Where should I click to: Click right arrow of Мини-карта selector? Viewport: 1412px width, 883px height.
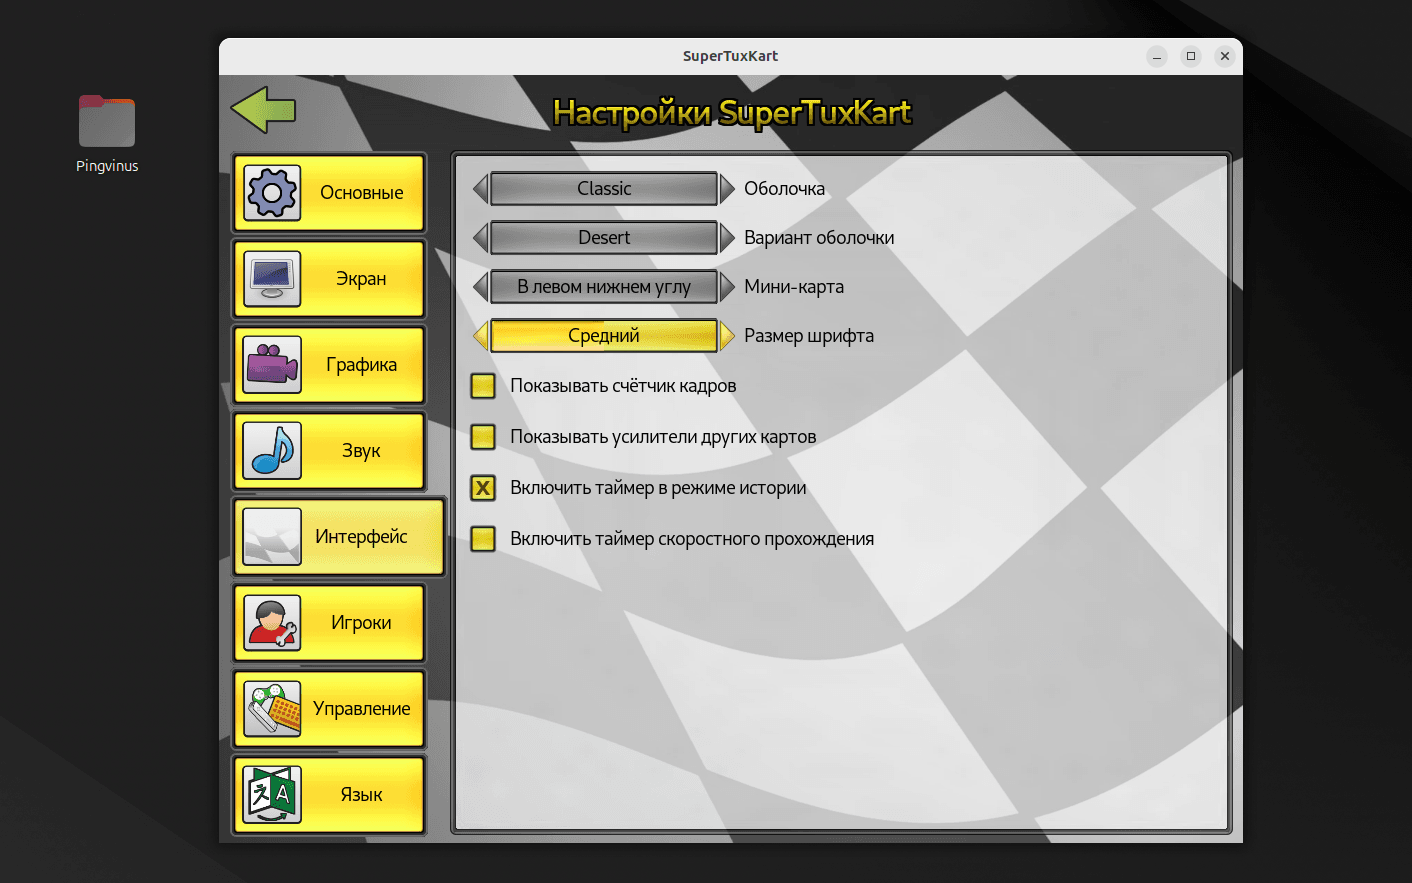point(727,287)
